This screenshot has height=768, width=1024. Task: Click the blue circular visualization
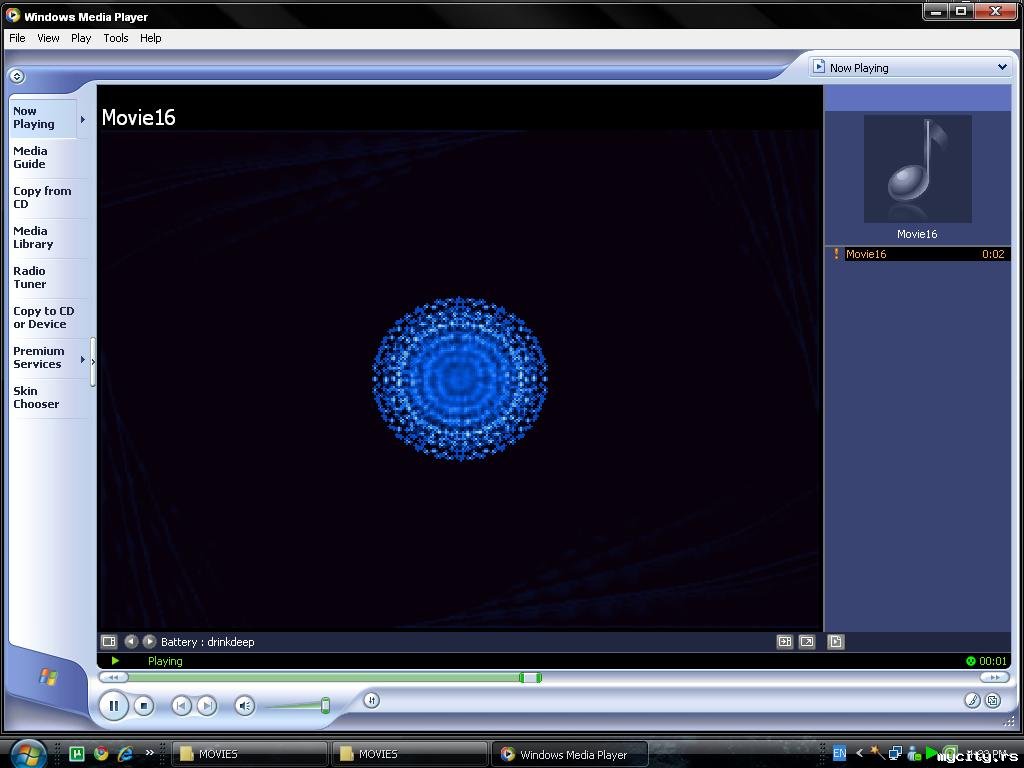[460, 379]
